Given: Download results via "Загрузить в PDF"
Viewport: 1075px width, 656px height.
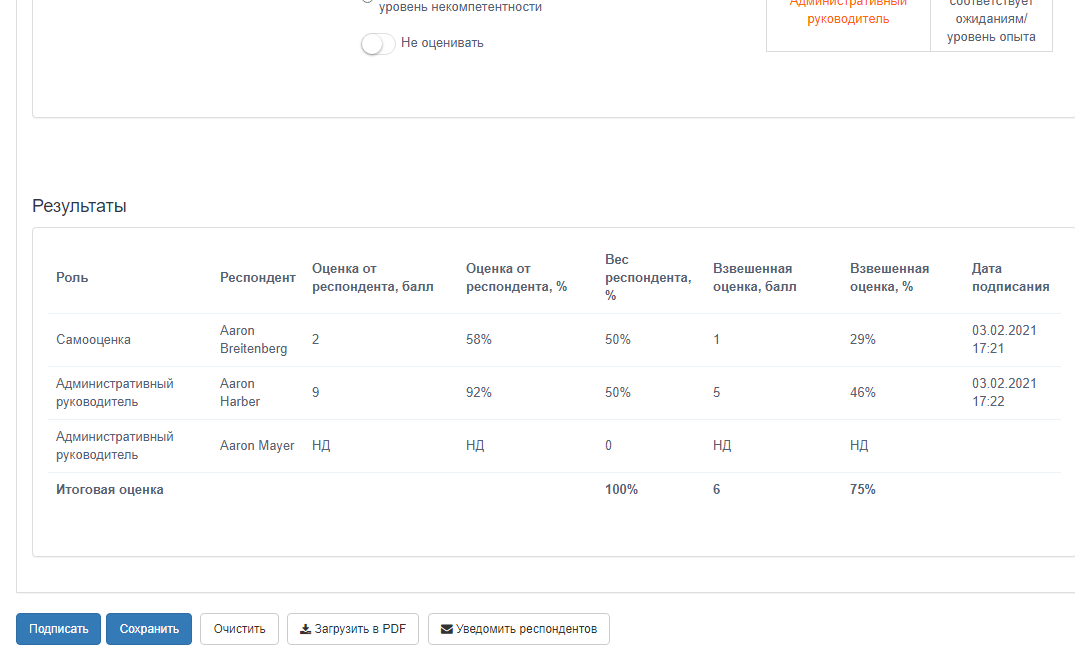Looking at the screenshot, I should pyautogui.click(x=352, y=629).
